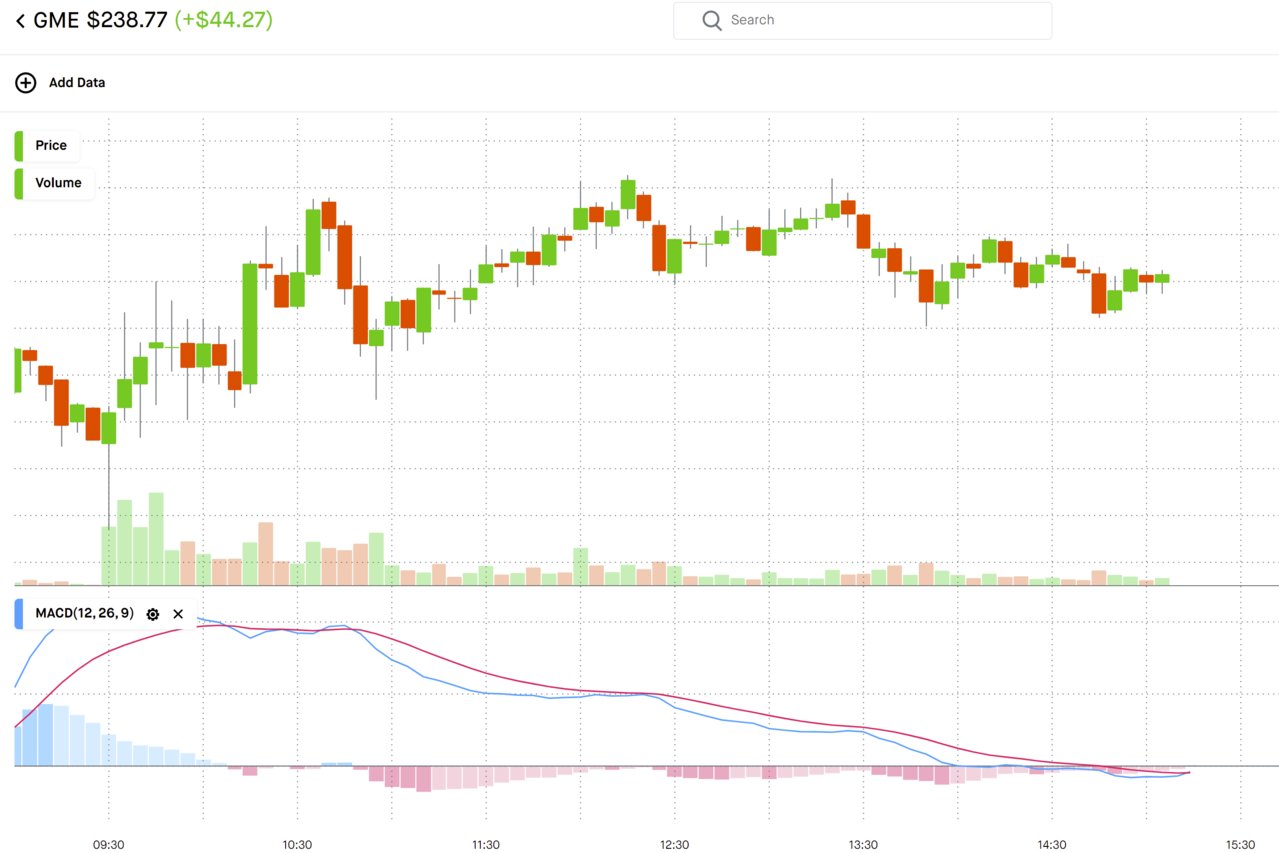This screenshot has width=1279, height=853.
Task: Go back using the chevron beside GME
Action: point(20,20)
